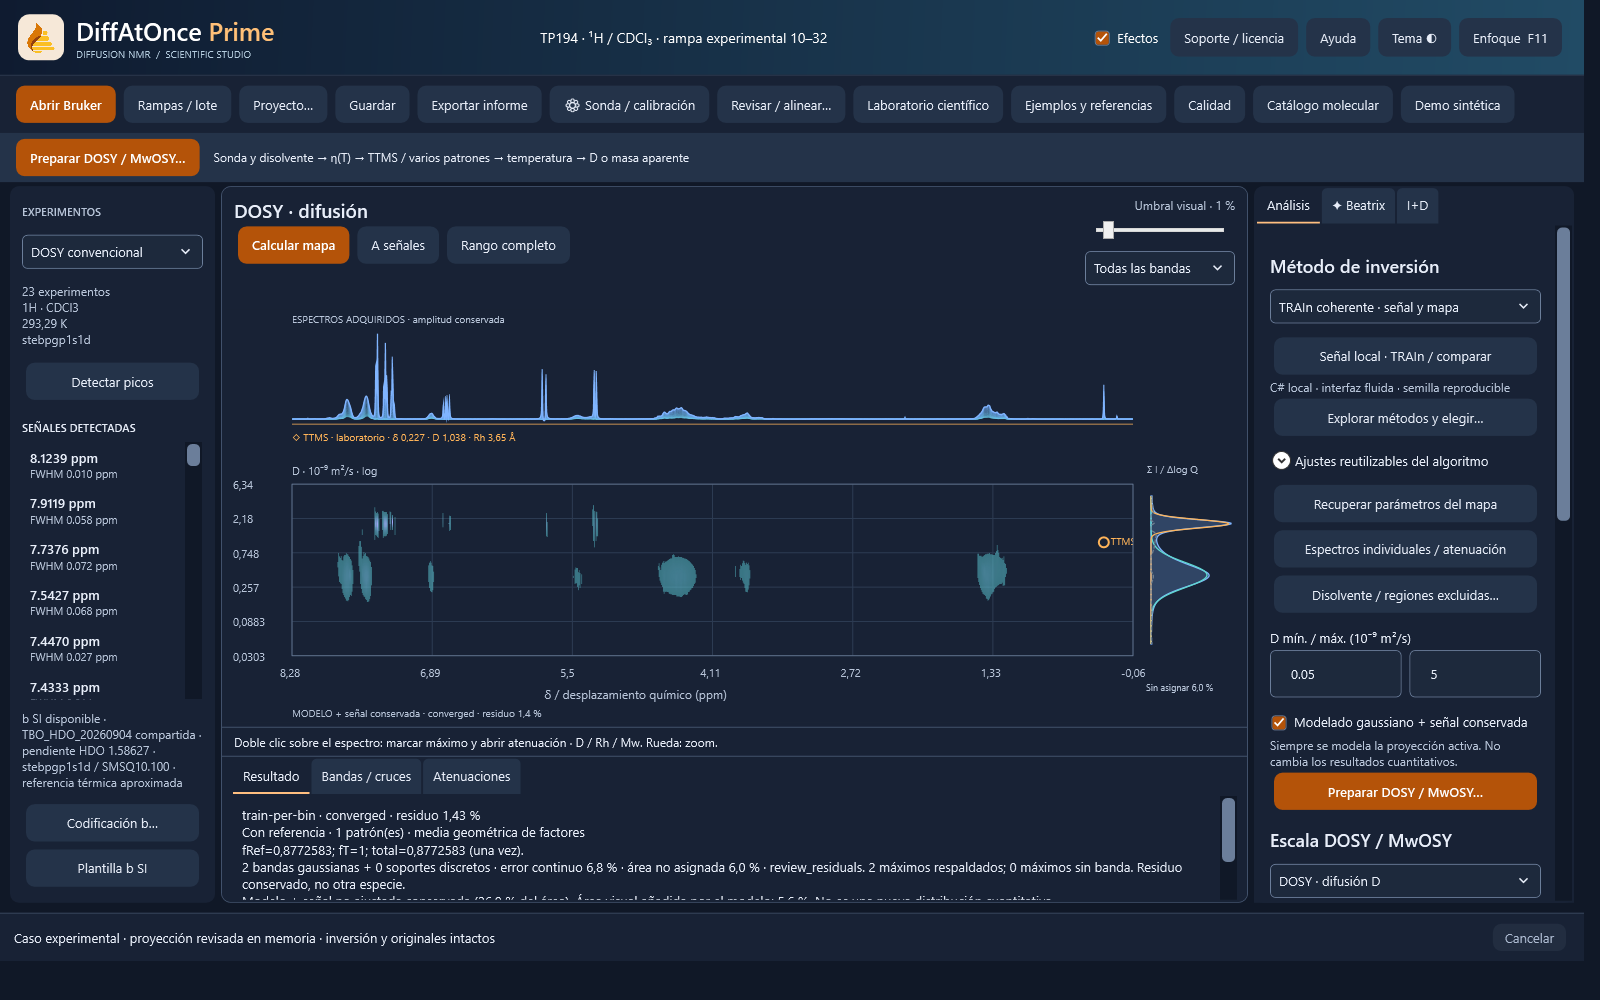Click the Cancelar button in the status bar

point(1529,938)
